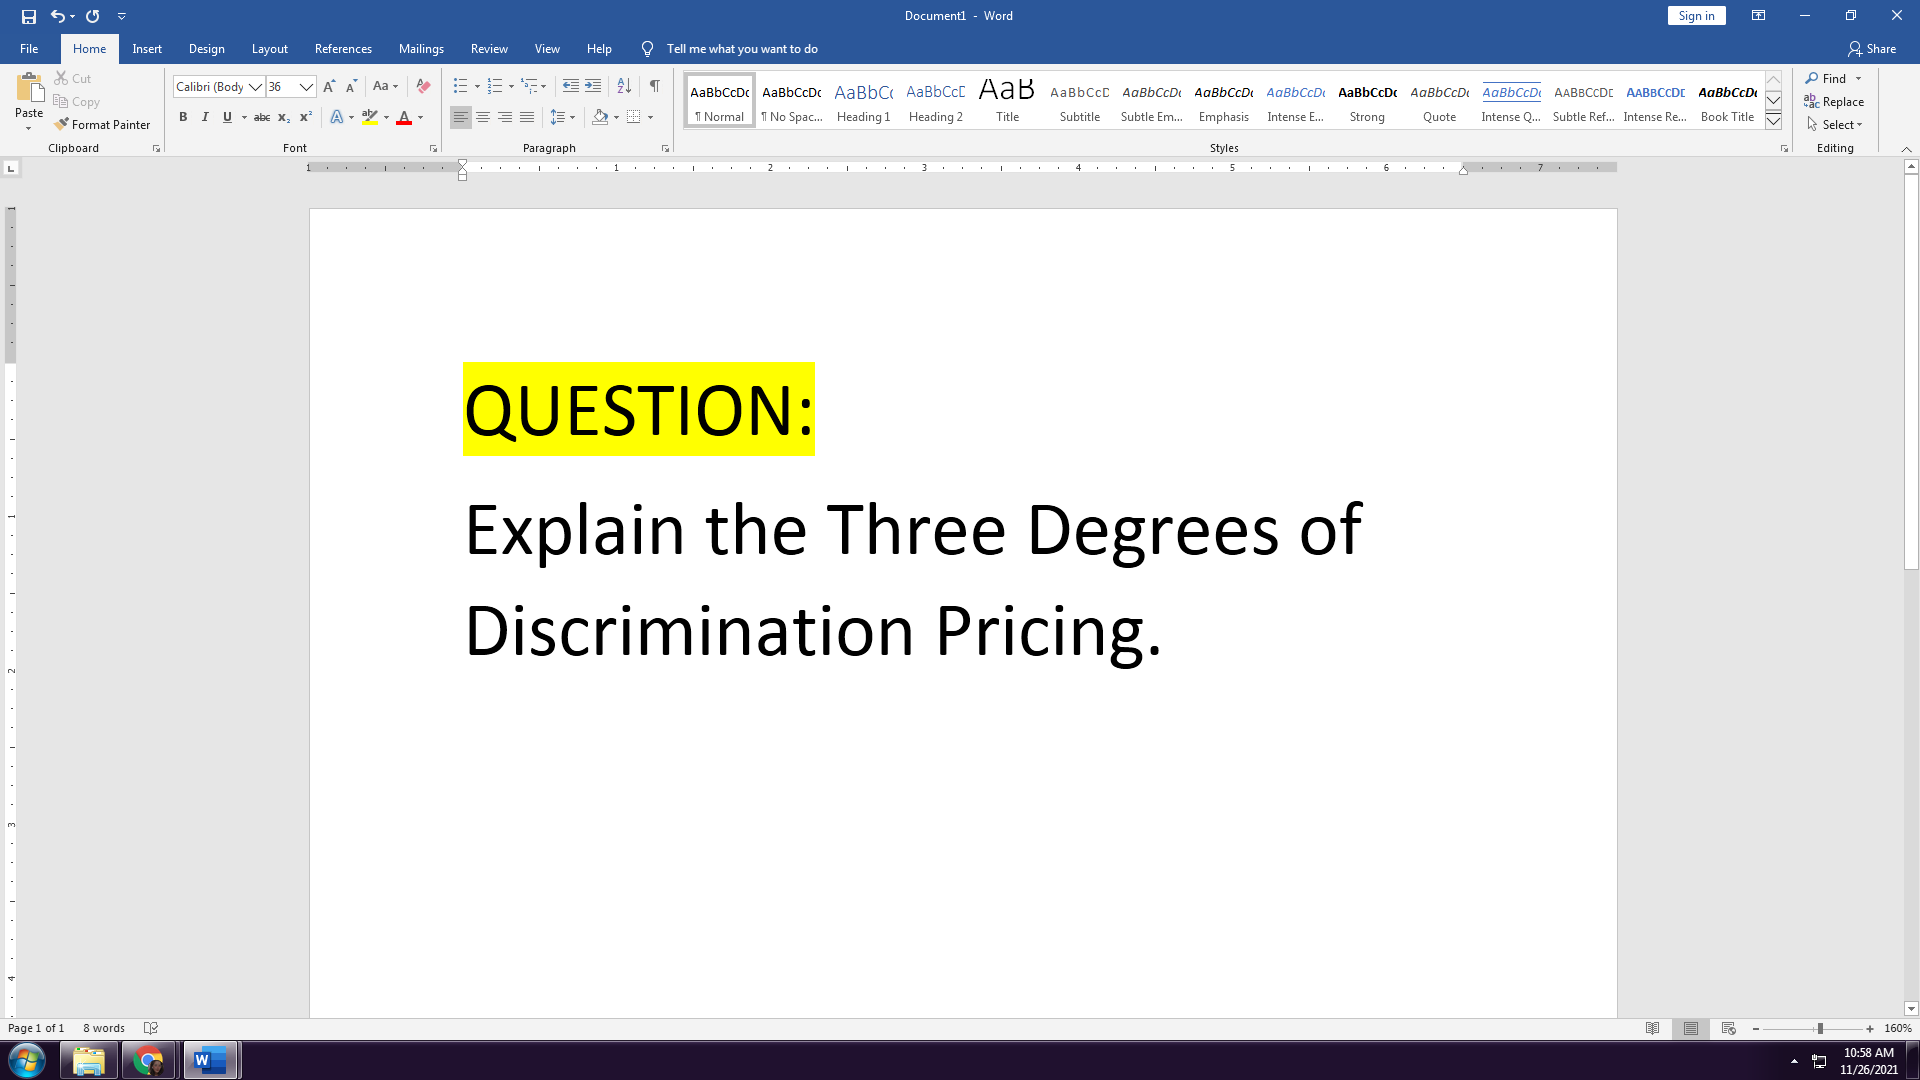Toggle Bold formatting
Screen dimensions: 1920x1080
183,117
